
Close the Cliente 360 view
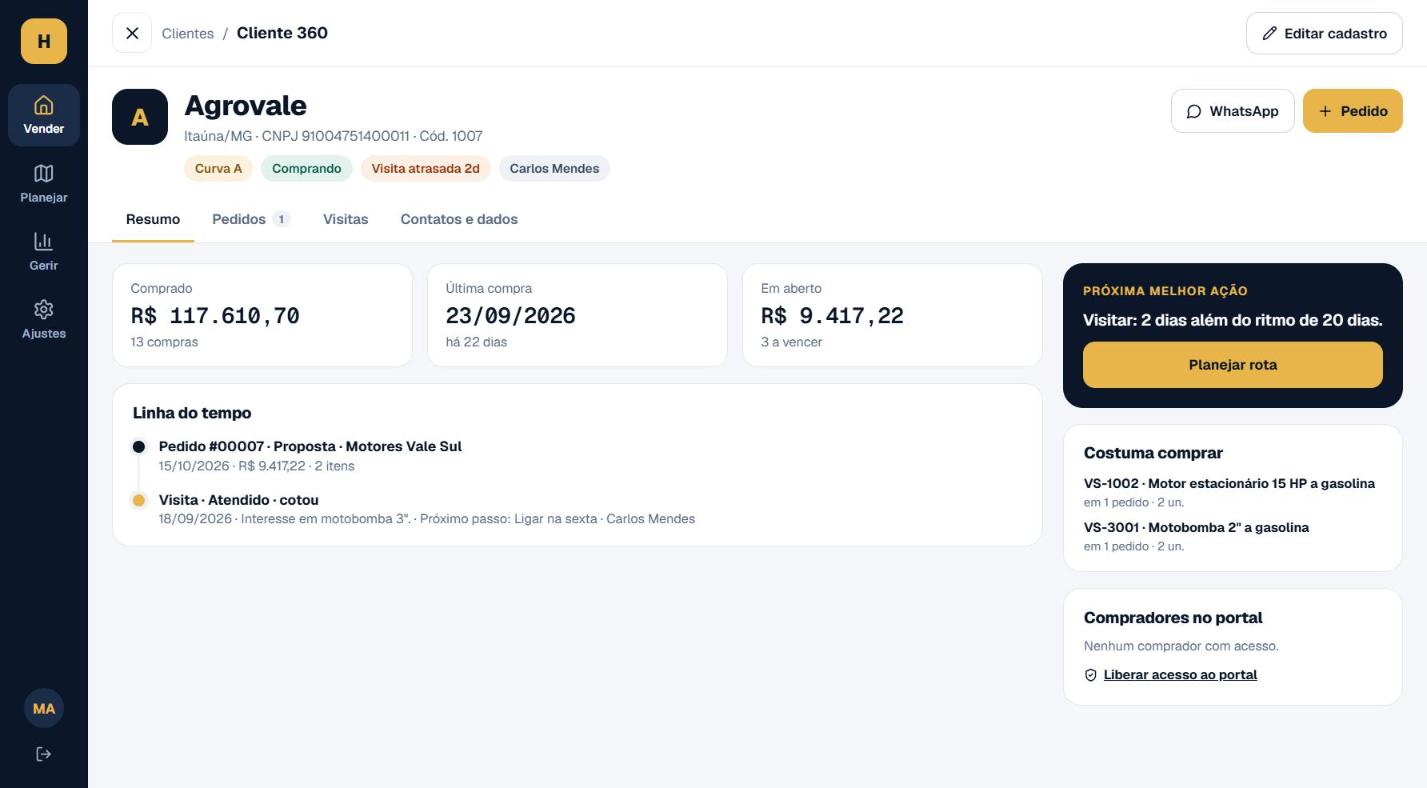[132, 33]
